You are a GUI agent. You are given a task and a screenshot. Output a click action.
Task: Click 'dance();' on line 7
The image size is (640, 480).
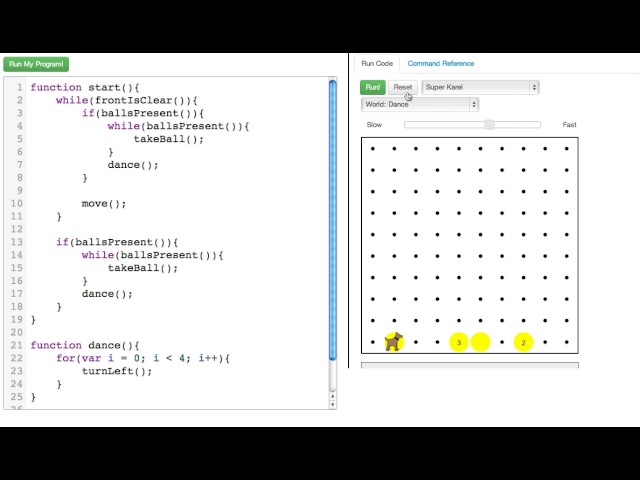pos(133,165)
